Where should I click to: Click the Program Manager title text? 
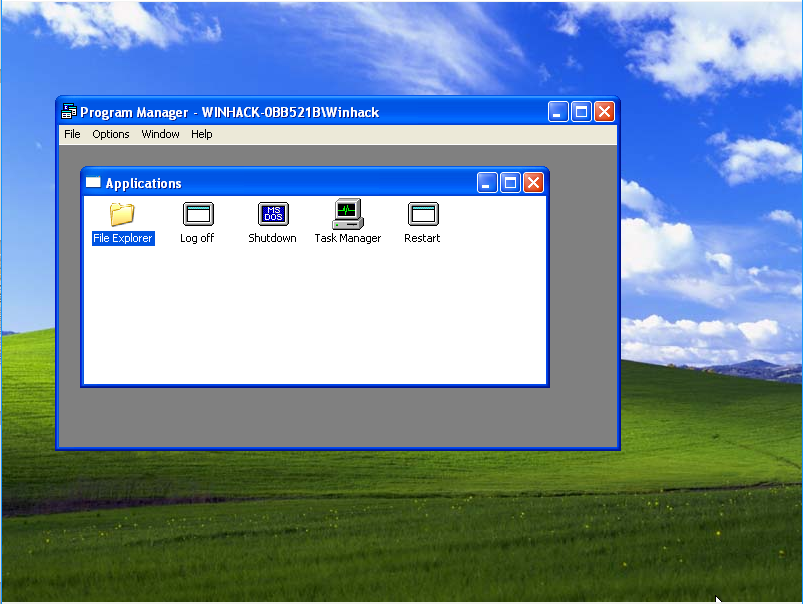pyautogui.click(x=229, y=112)
